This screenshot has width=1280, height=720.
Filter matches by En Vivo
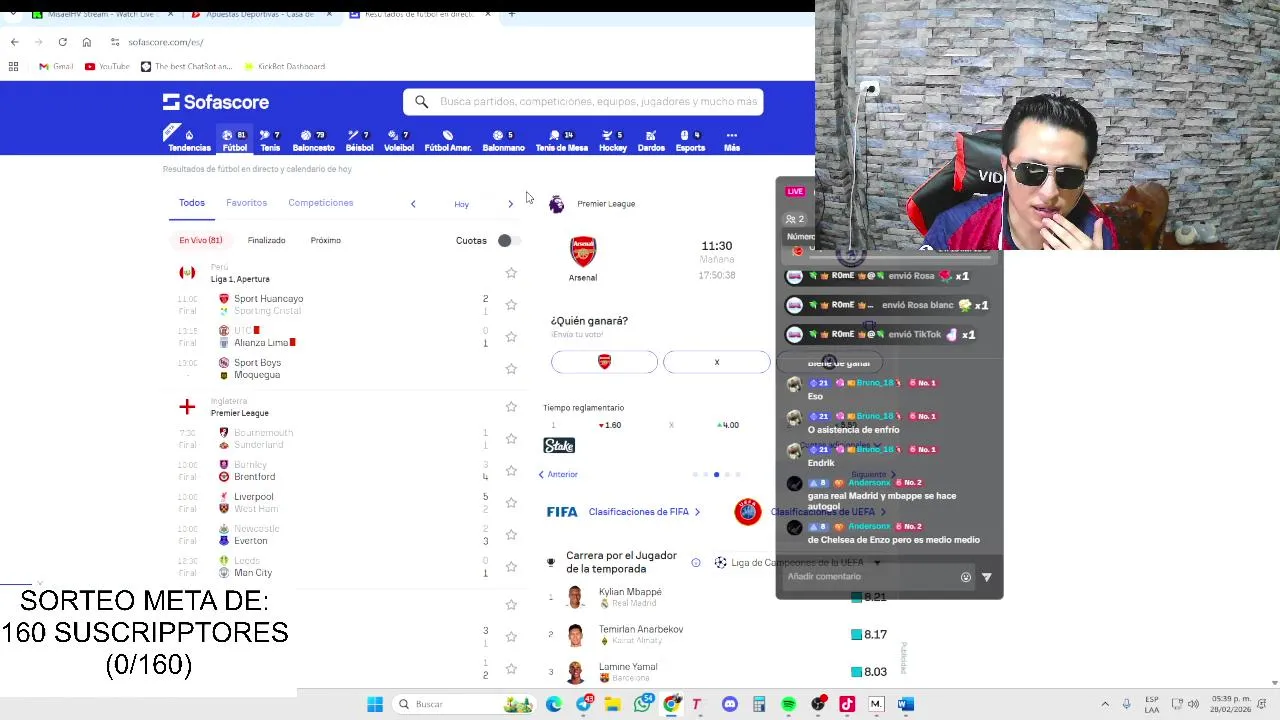201,240
